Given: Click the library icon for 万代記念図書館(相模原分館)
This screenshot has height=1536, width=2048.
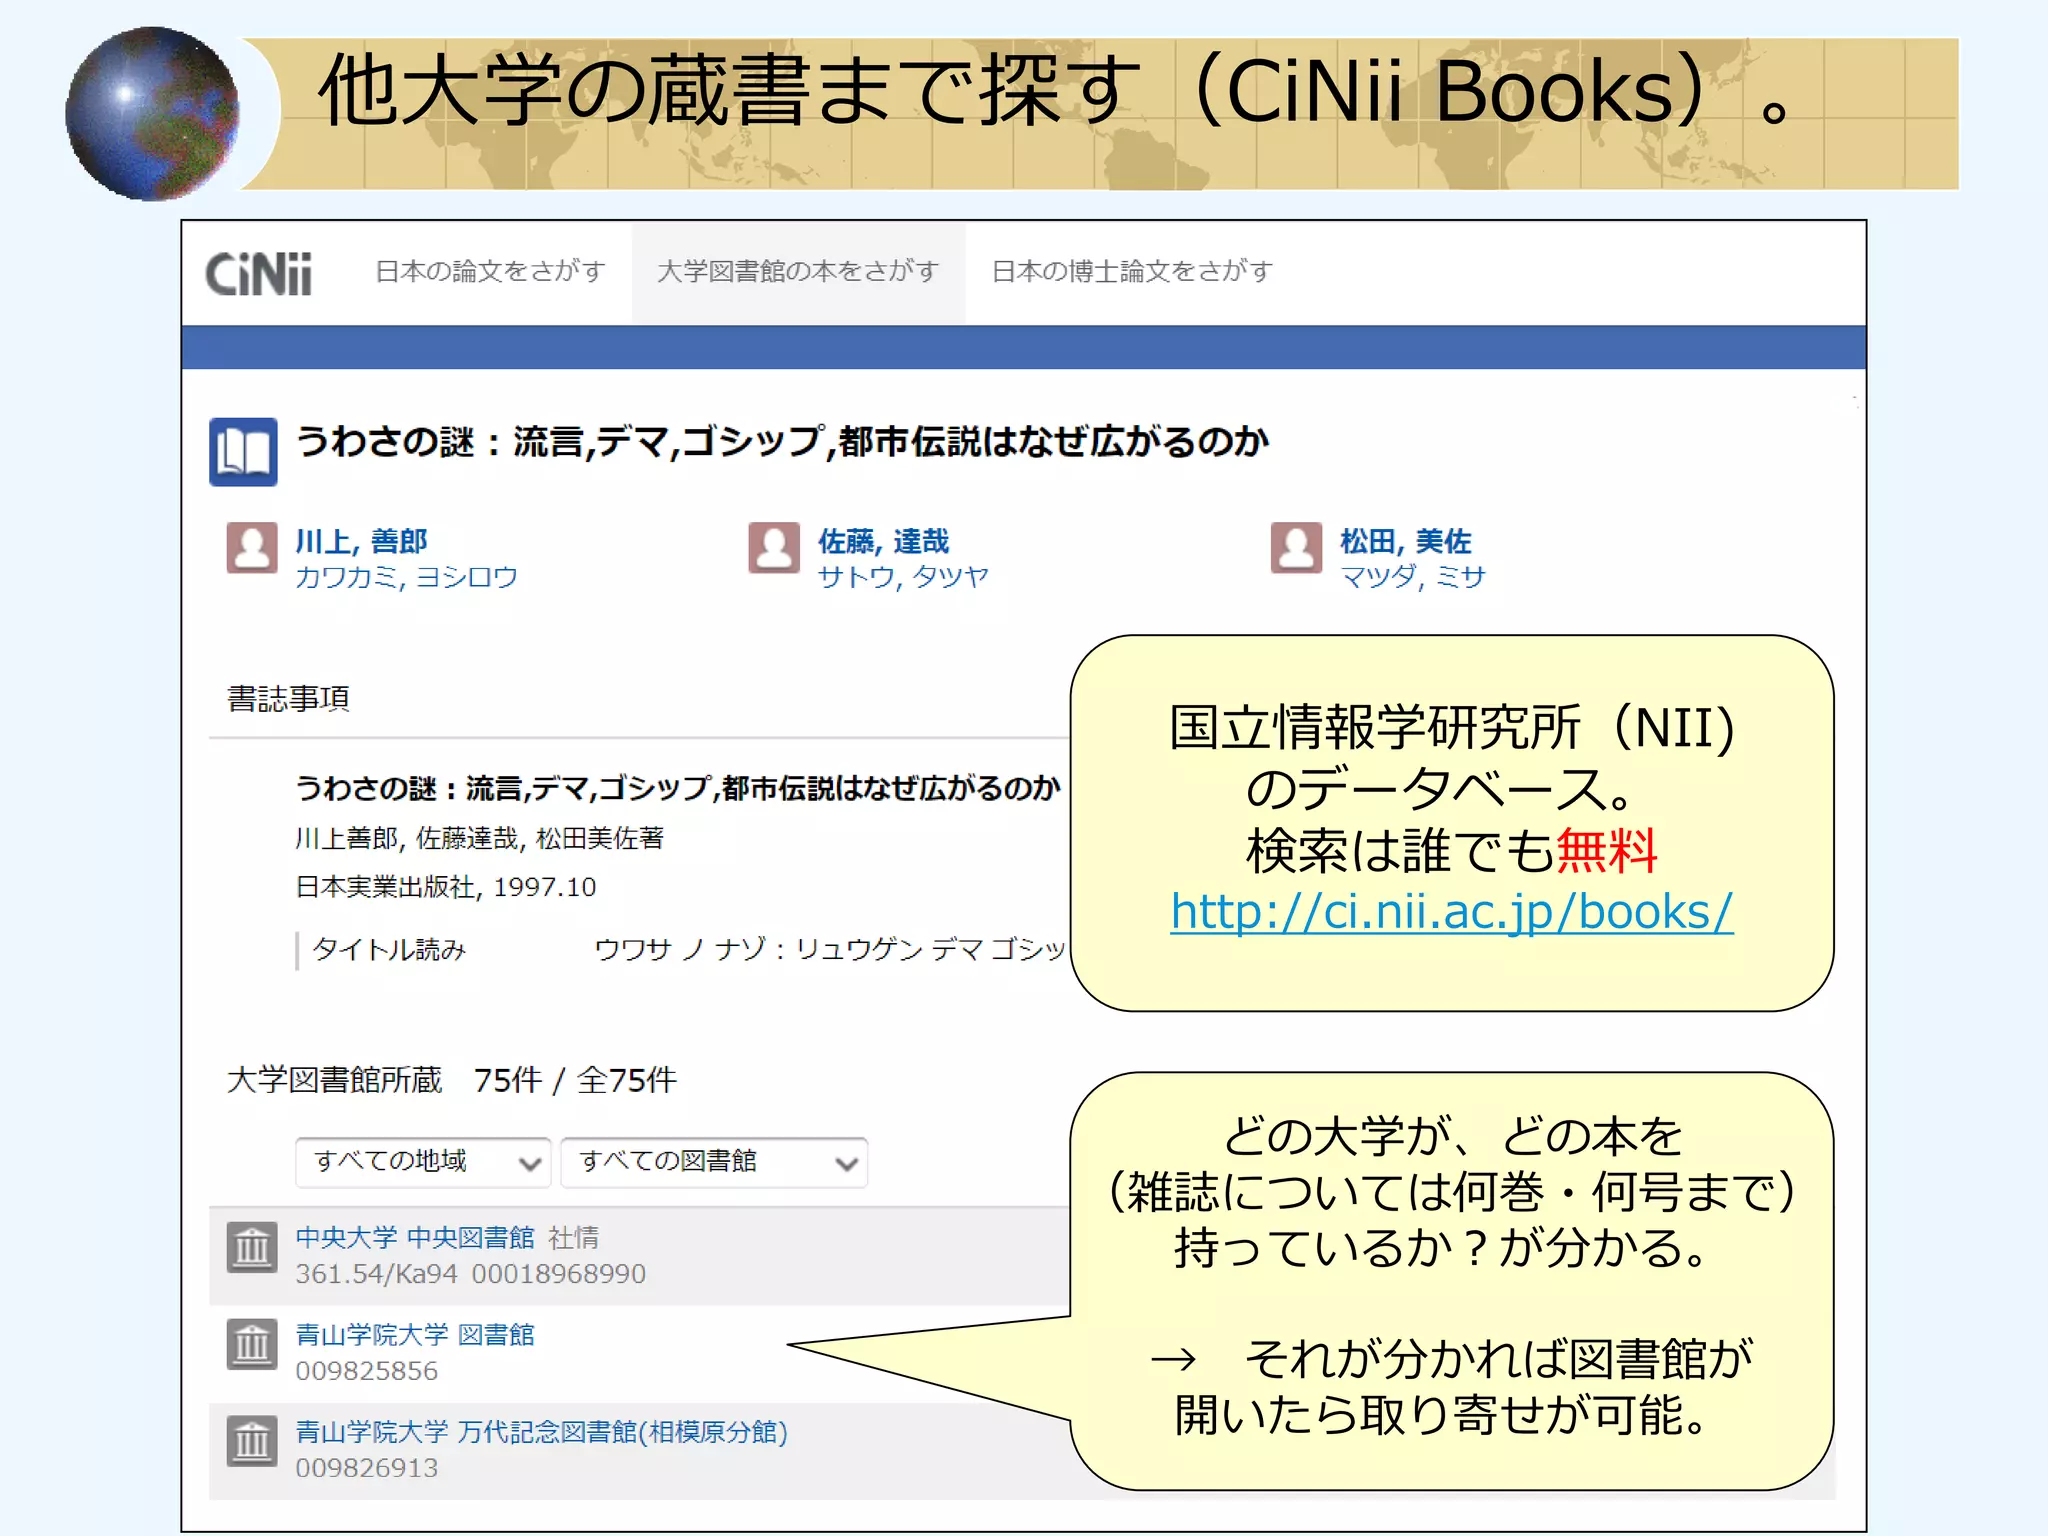Looking at the screenshot, I should (x=252, y=1441).
